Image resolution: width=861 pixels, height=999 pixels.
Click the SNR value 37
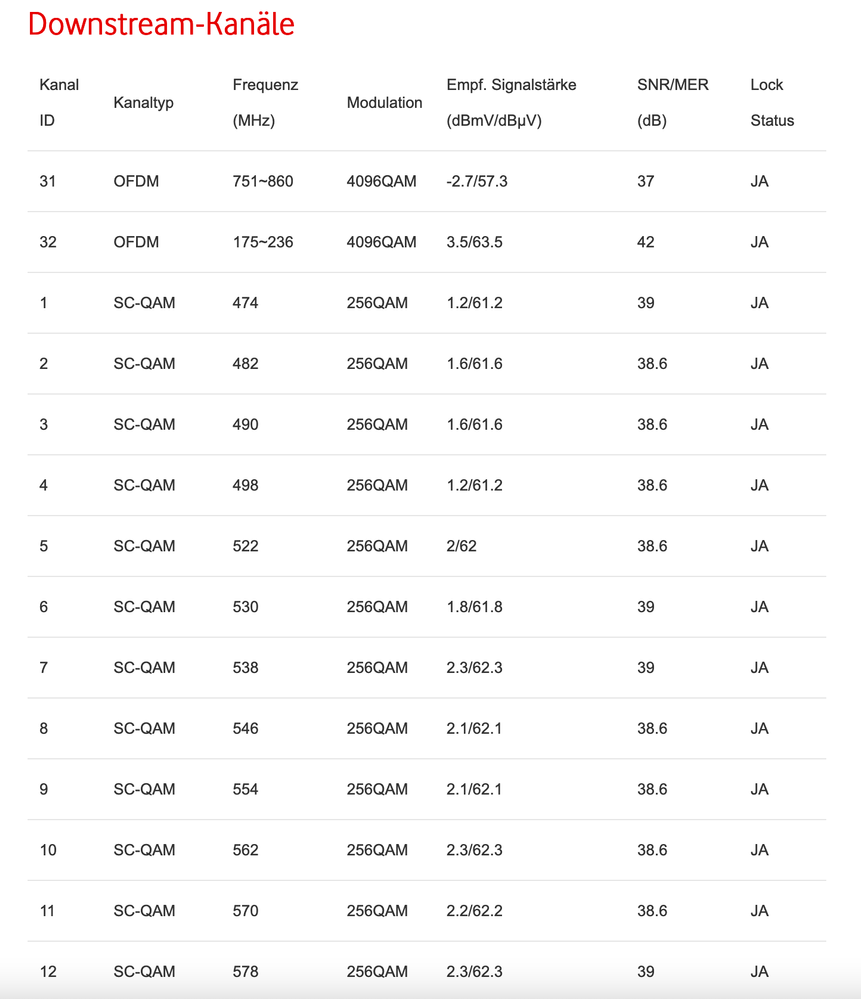tap(646, 181)
